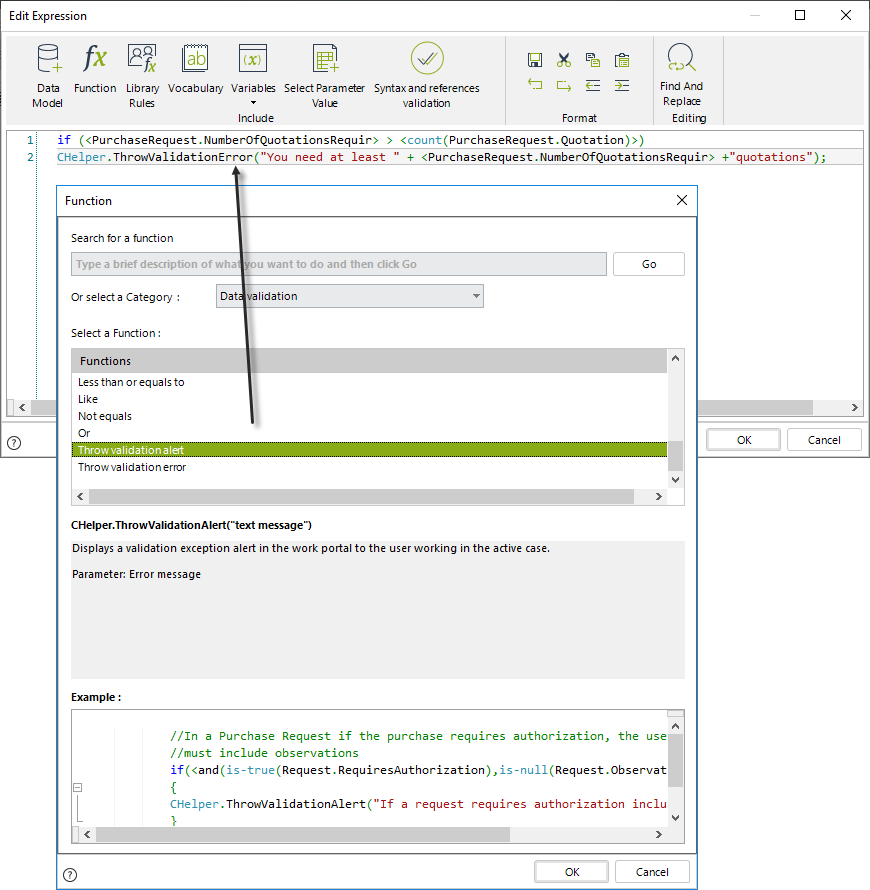Close the Function dialog

682,200
